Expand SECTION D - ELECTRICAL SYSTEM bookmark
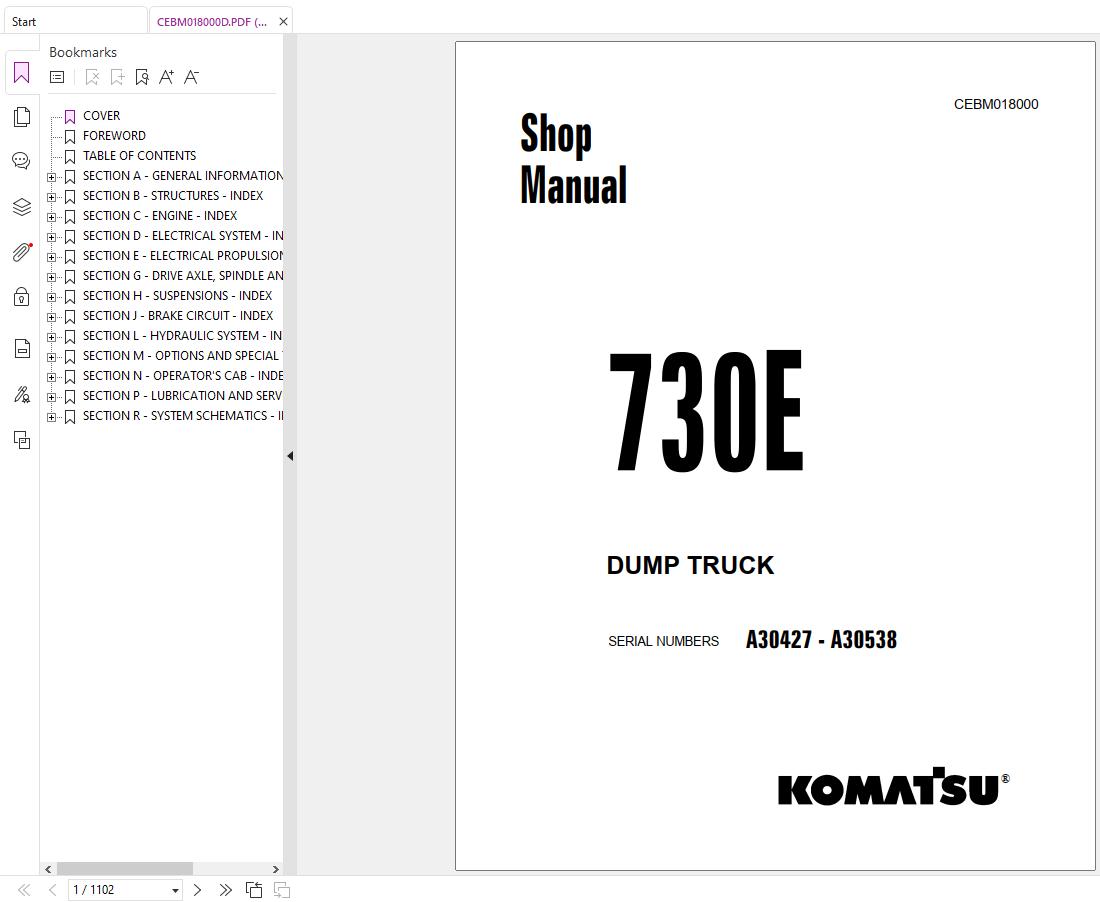Image resolution: width=1100 pixels, height=902 pixels. tap(51, 237)
